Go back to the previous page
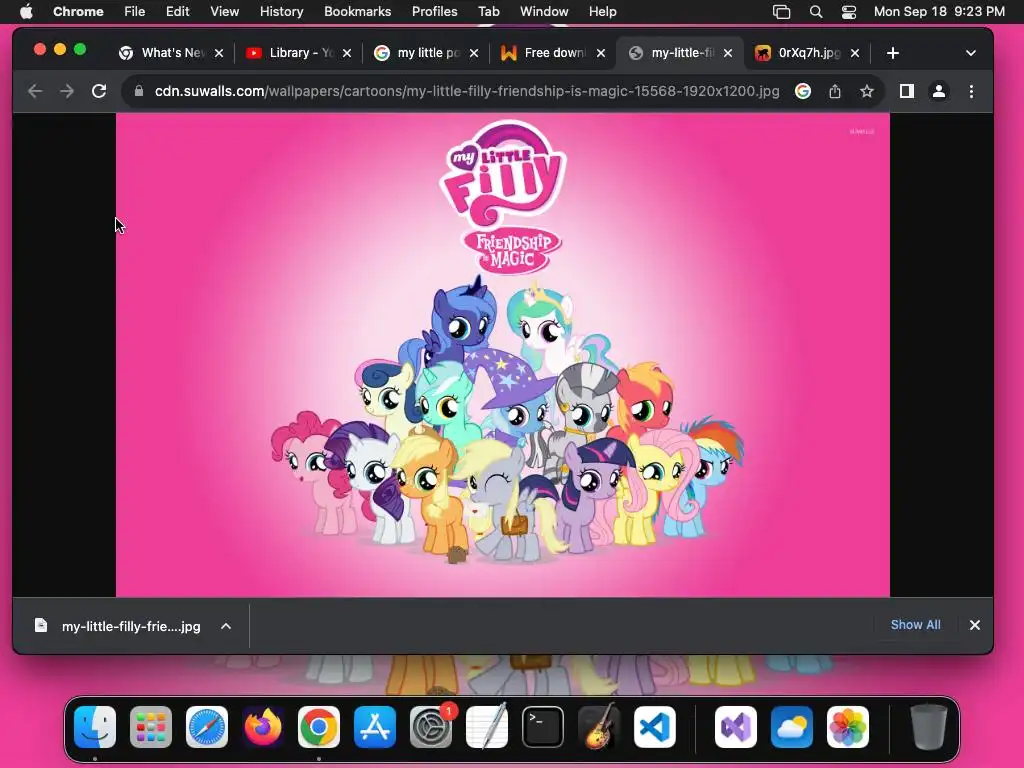1024x768 pixels. click(x=35, y=91)
